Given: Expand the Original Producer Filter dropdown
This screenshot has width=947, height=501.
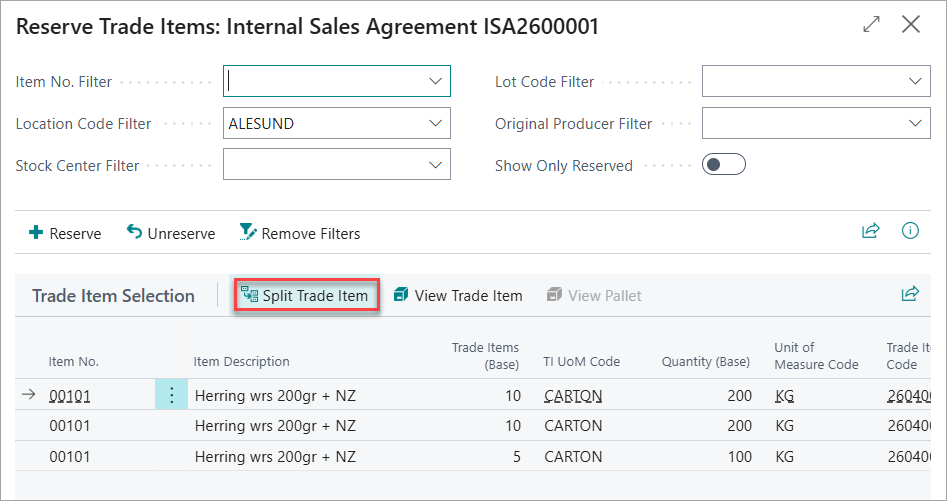Looking at the screenshot, I should coord(915,123).
